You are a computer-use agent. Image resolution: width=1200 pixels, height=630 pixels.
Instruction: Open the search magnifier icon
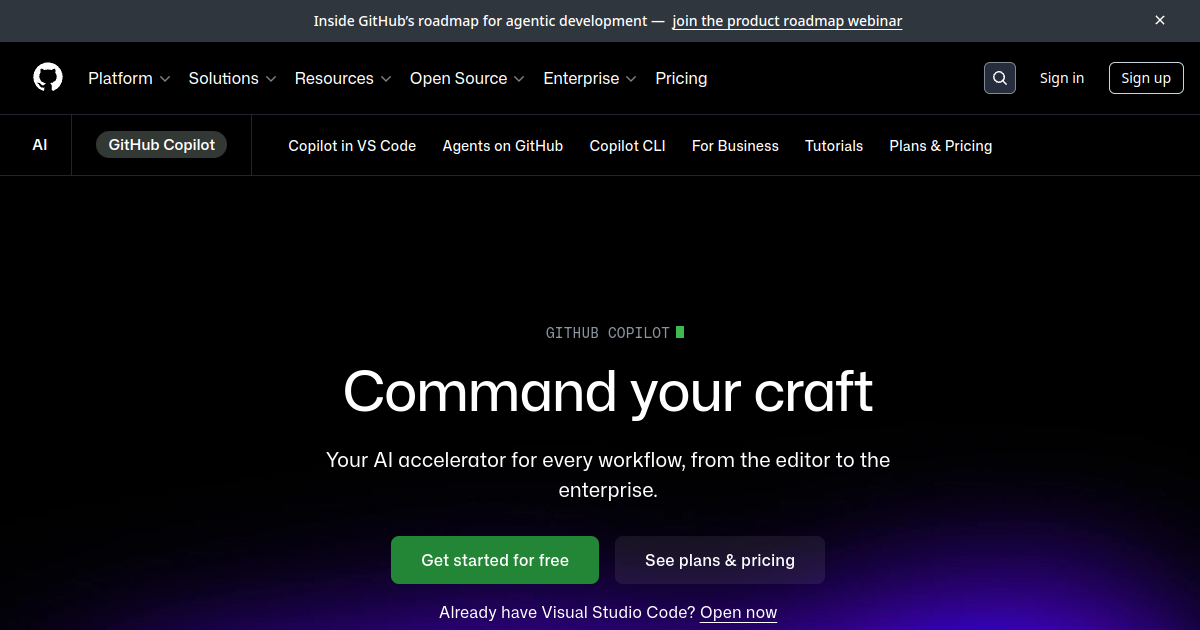click(x=1000, y=78)
